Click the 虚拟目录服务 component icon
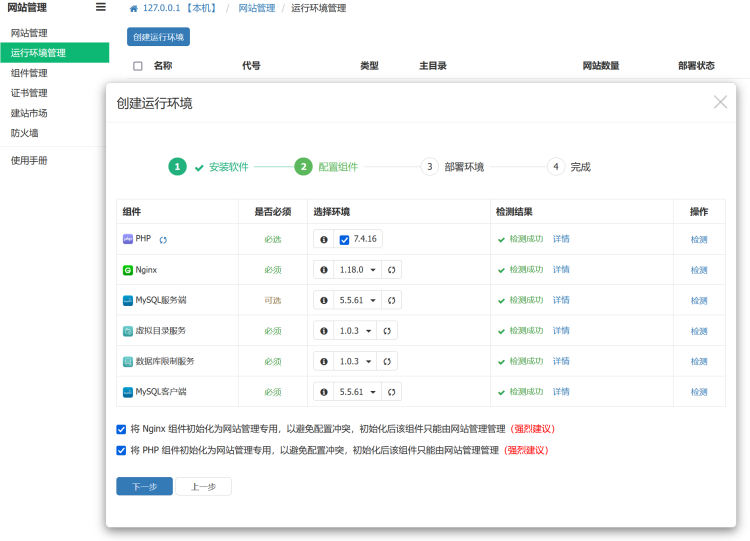The image size is (750, 541). pos(128,331)
